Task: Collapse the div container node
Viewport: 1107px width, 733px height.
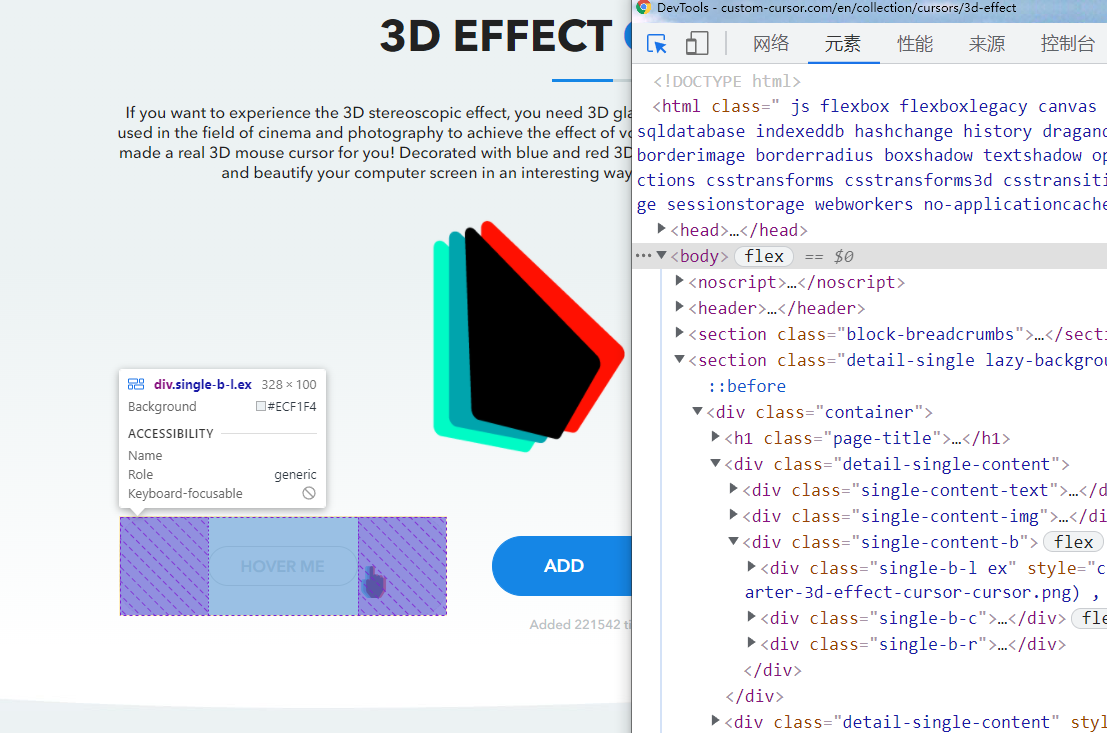Action: [698, 411]
